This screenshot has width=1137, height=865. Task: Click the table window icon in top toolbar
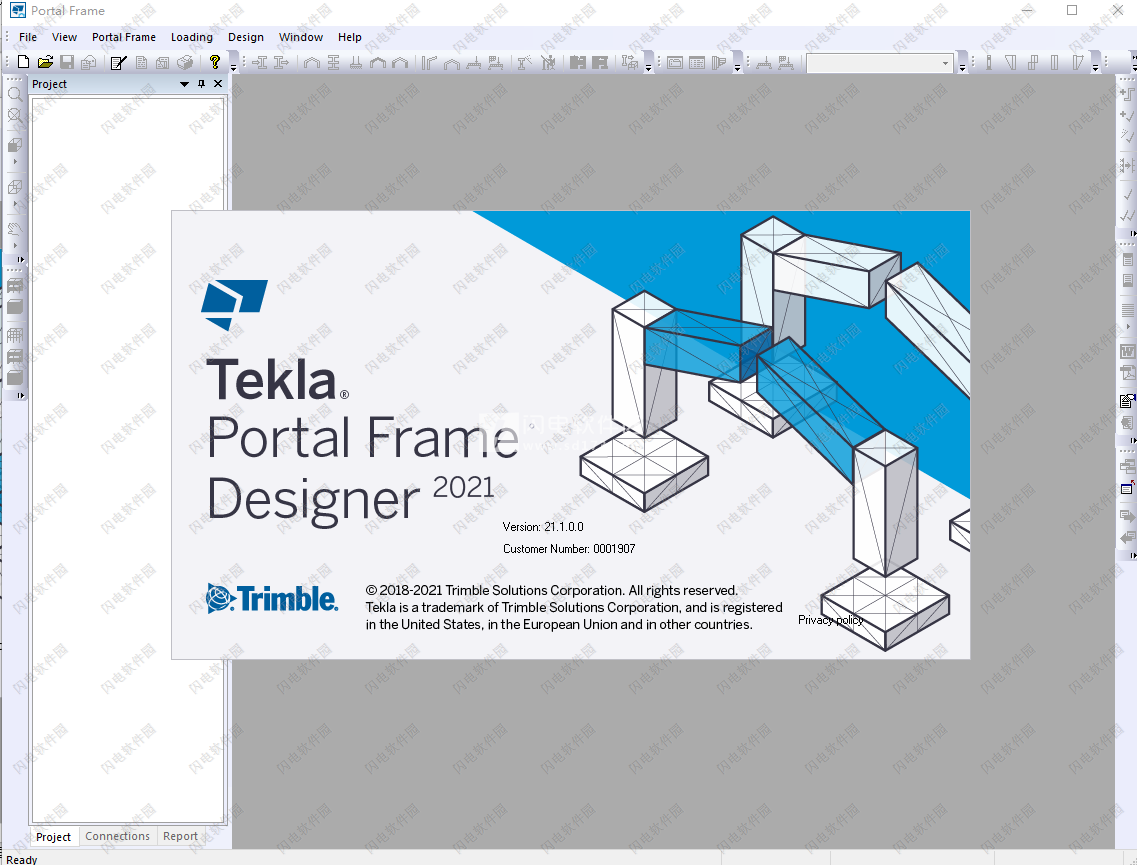click(x=697, y=62)
